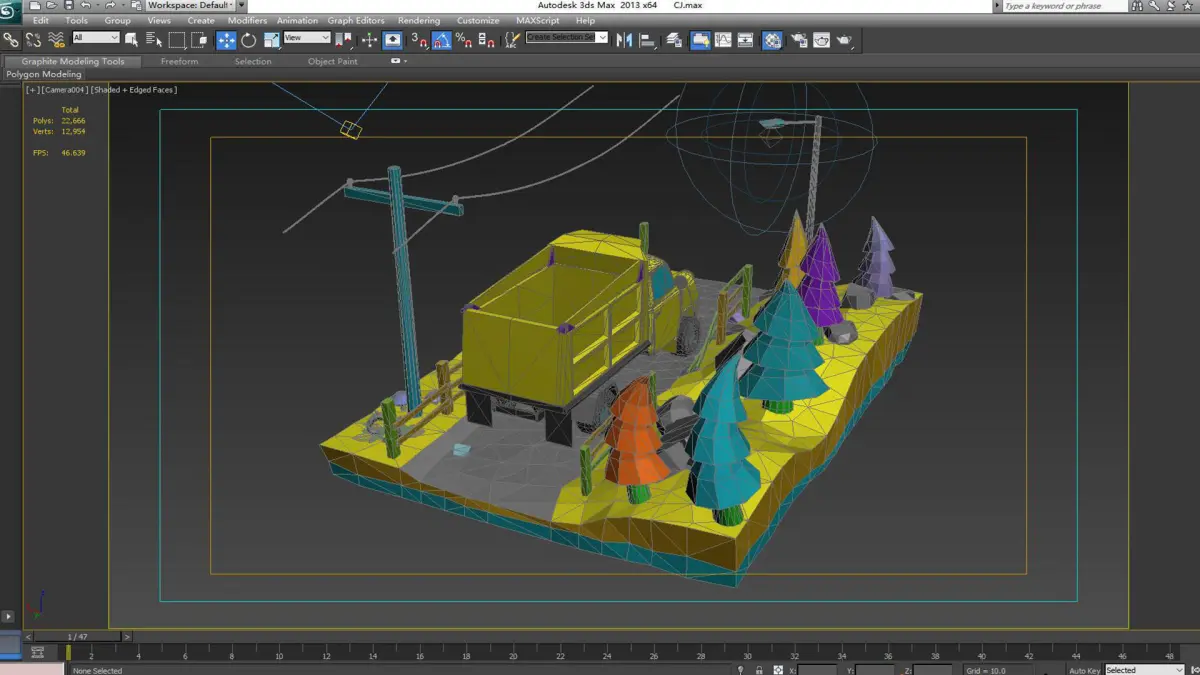Click the Shaded + Edged Faces viewport label
1200x675 pixels.
click(134, 90)
